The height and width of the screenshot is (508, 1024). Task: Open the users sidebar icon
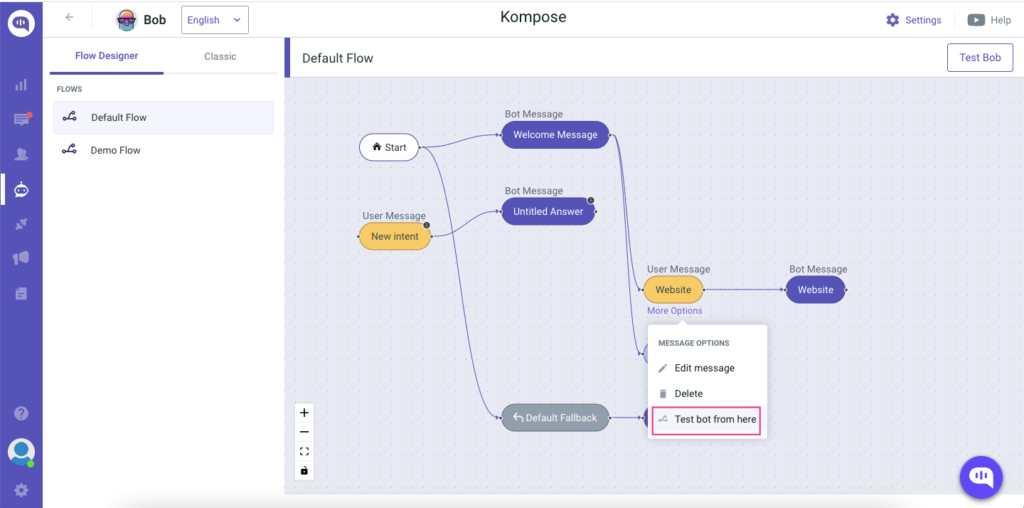(x=21, y=154)
